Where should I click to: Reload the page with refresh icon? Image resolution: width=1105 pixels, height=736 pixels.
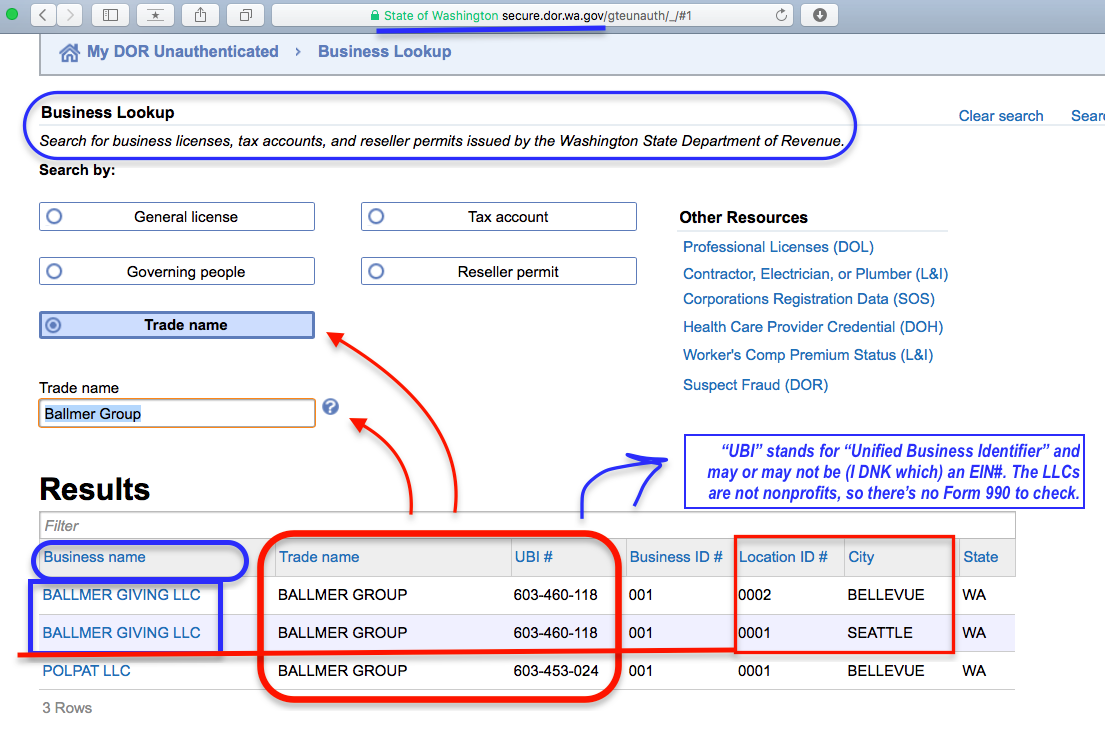[782, 15]
